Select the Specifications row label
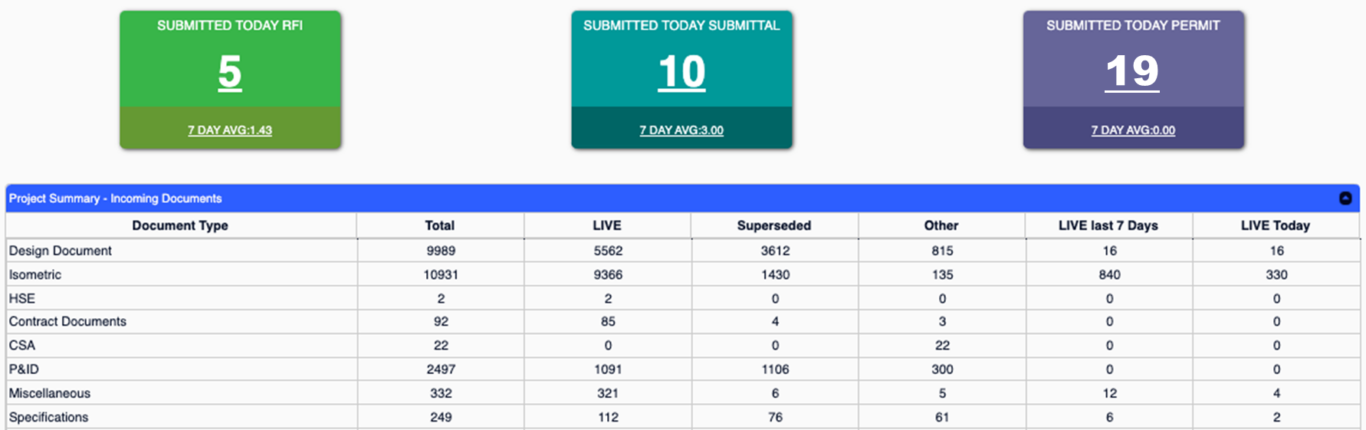This screenshot has height=430, width=1366. (49, 417)
